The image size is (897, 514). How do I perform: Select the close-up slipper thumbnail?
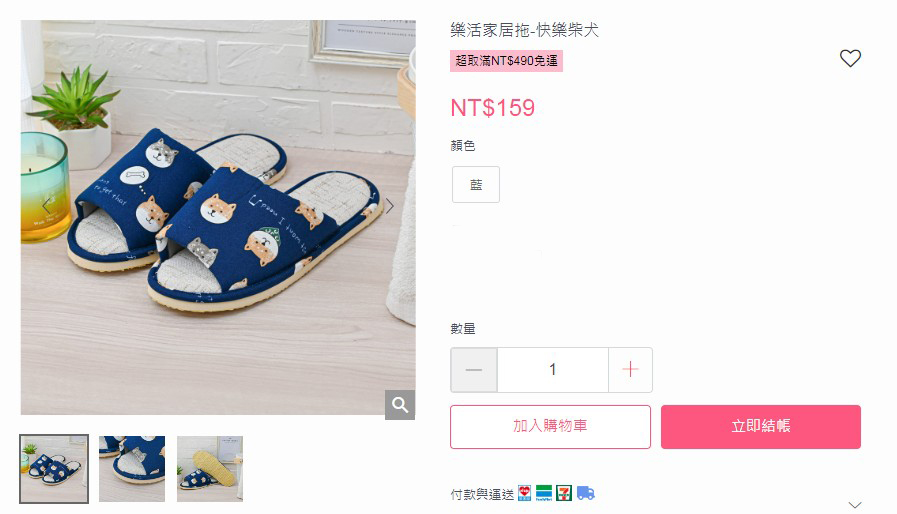point(132,469)
